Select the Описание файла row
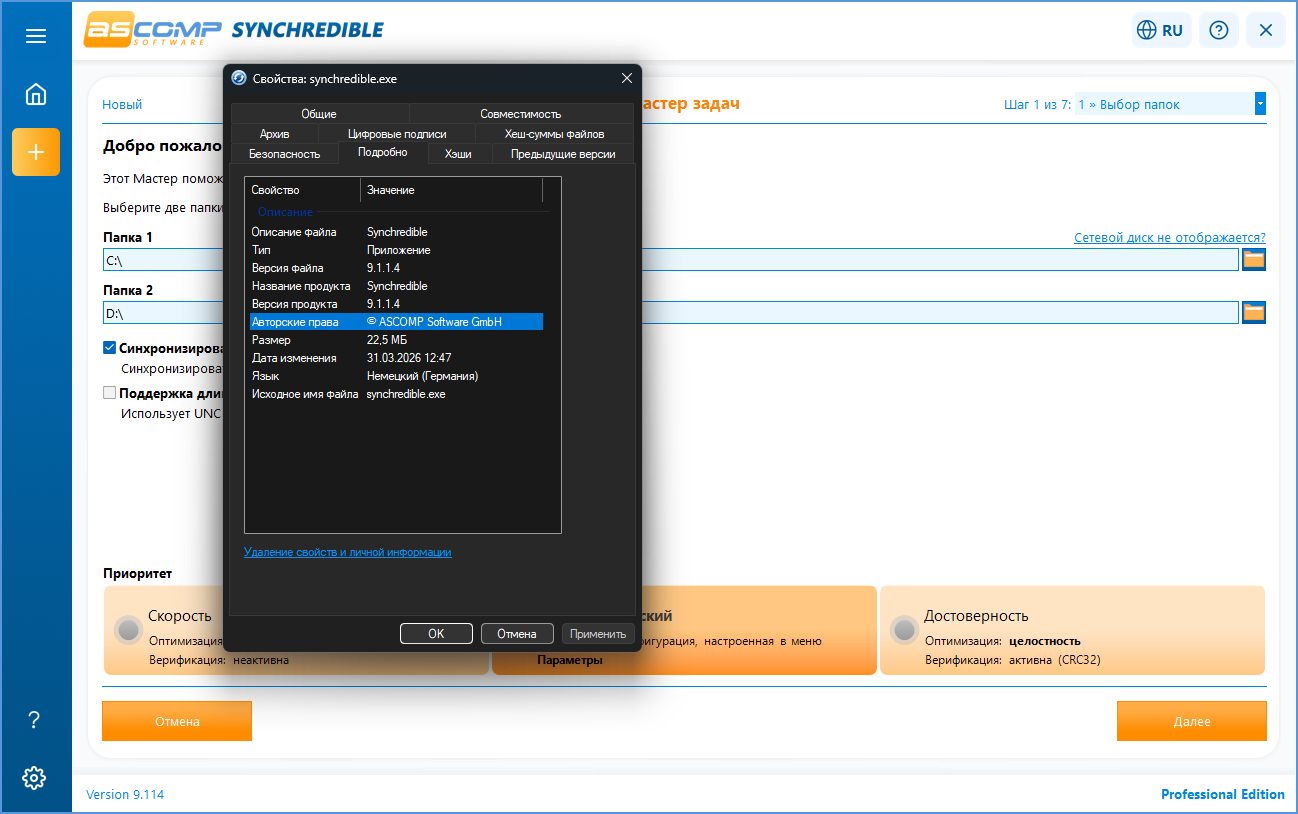 click(396, 232)
